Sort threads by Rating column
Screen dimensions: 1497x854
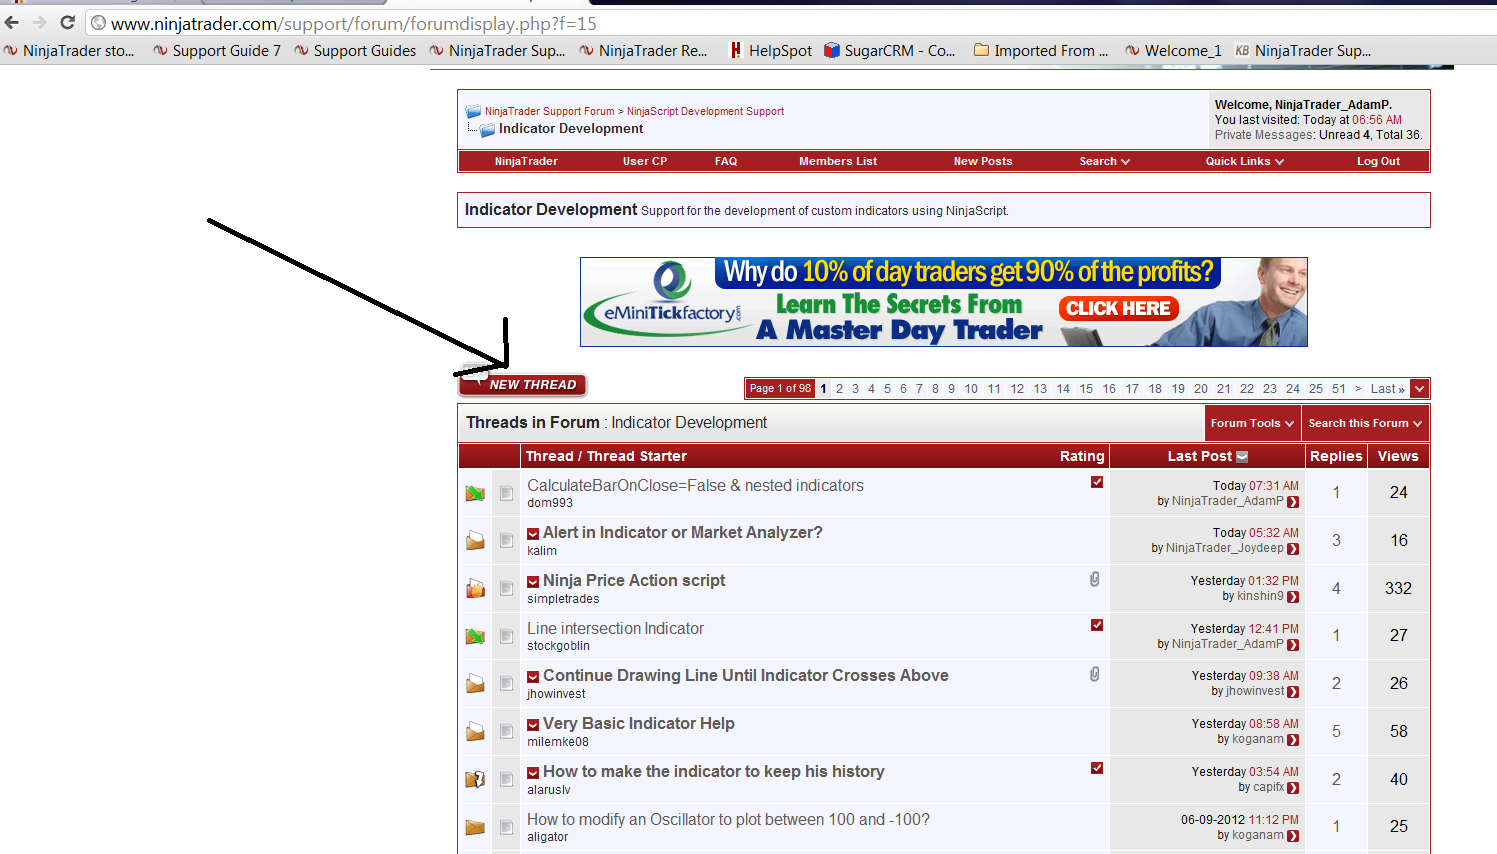(x=1082, y=456)
